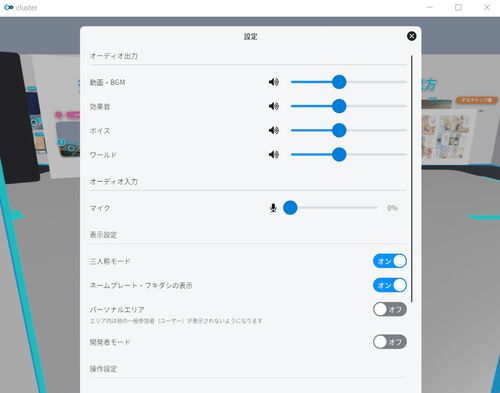This screenshot has height=393, width=500.
Task: Close the 設定 dialog with X icon
Action: tap(412, 36)
